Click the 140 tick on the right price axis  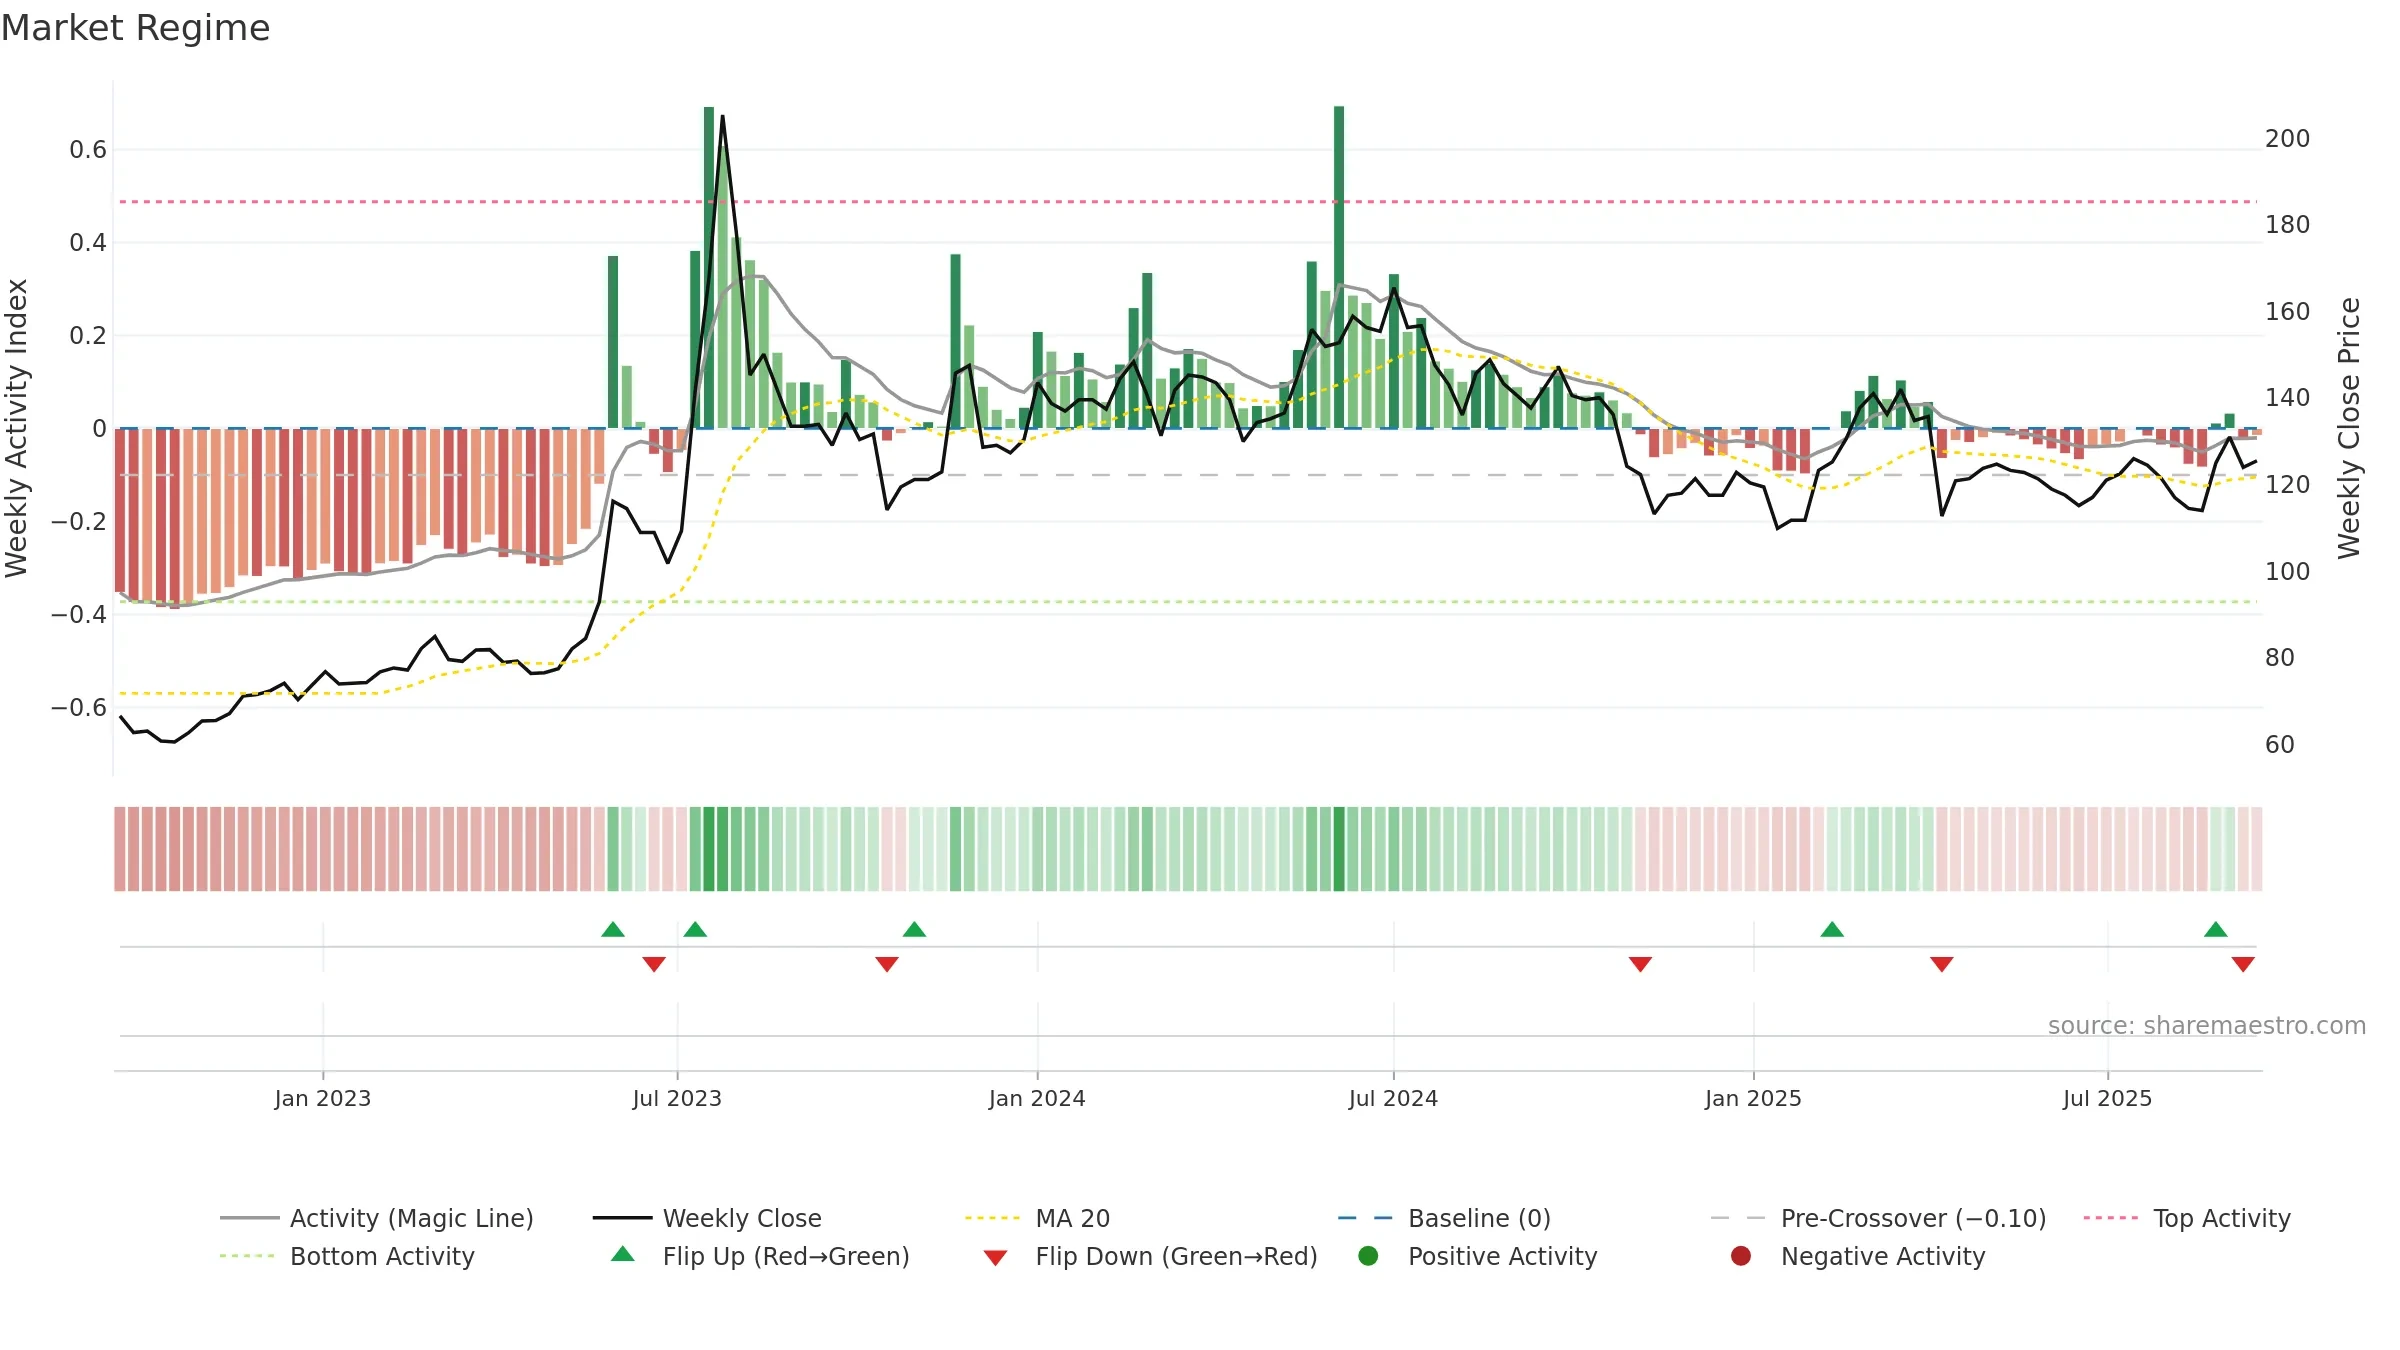(2288, 397)
